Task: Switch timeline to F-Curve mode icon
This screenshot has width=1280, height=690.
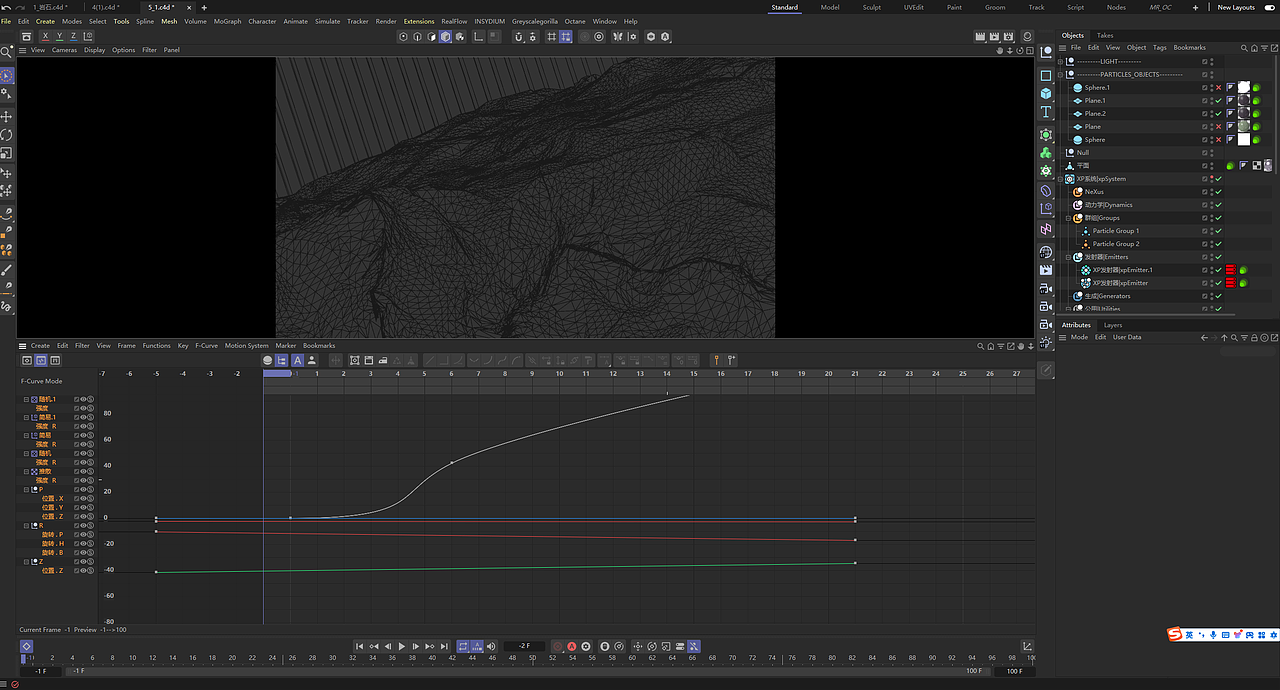Action: [41, 360]
